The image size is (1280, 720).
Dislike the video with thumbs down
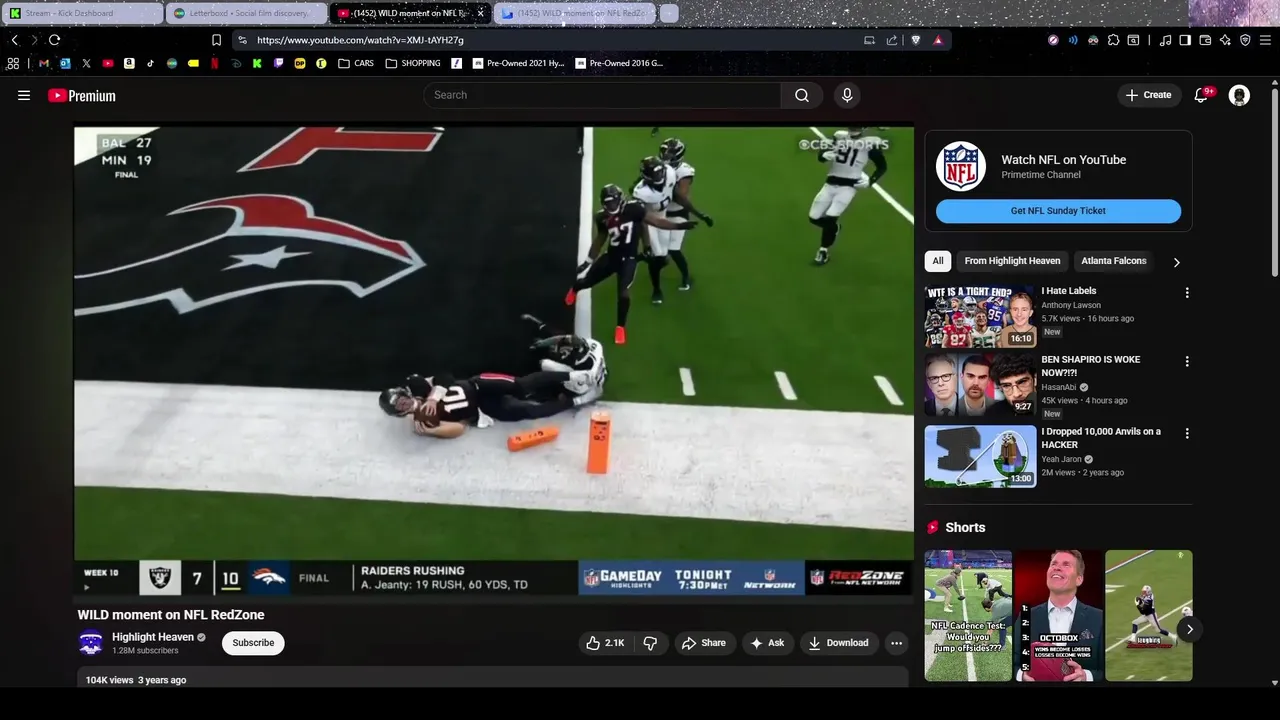650,643
